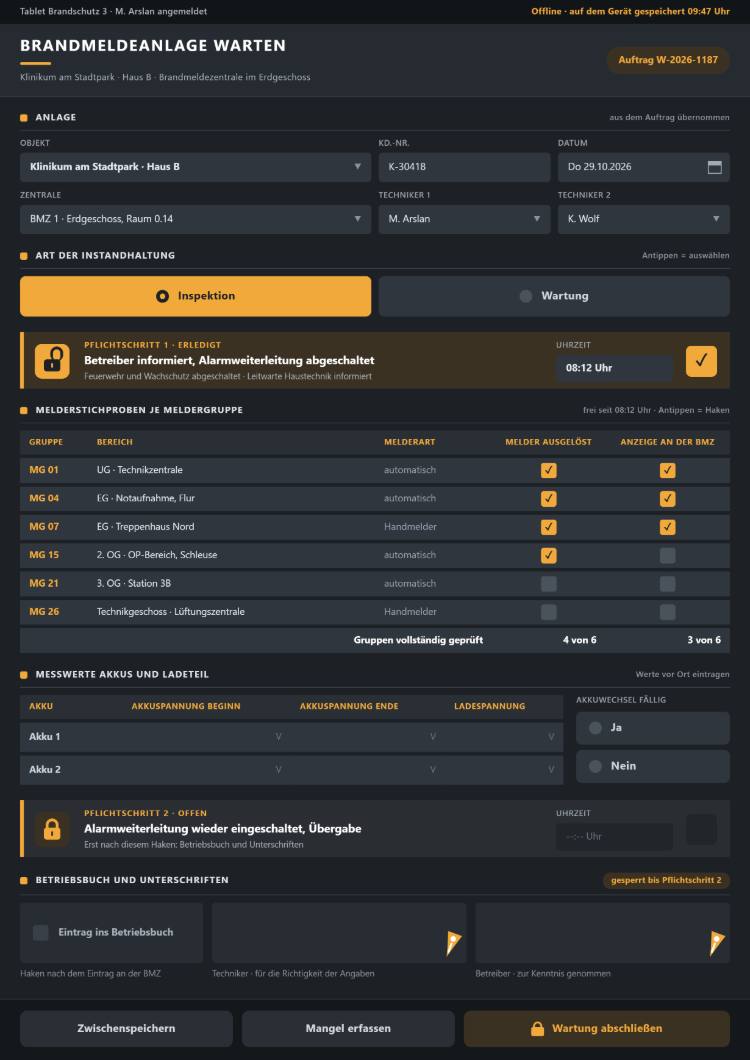This screenshot has width=750, height=1060.
Task: Click the Datum field Do 29.10.2026
Action: click(x=644, y=167)
